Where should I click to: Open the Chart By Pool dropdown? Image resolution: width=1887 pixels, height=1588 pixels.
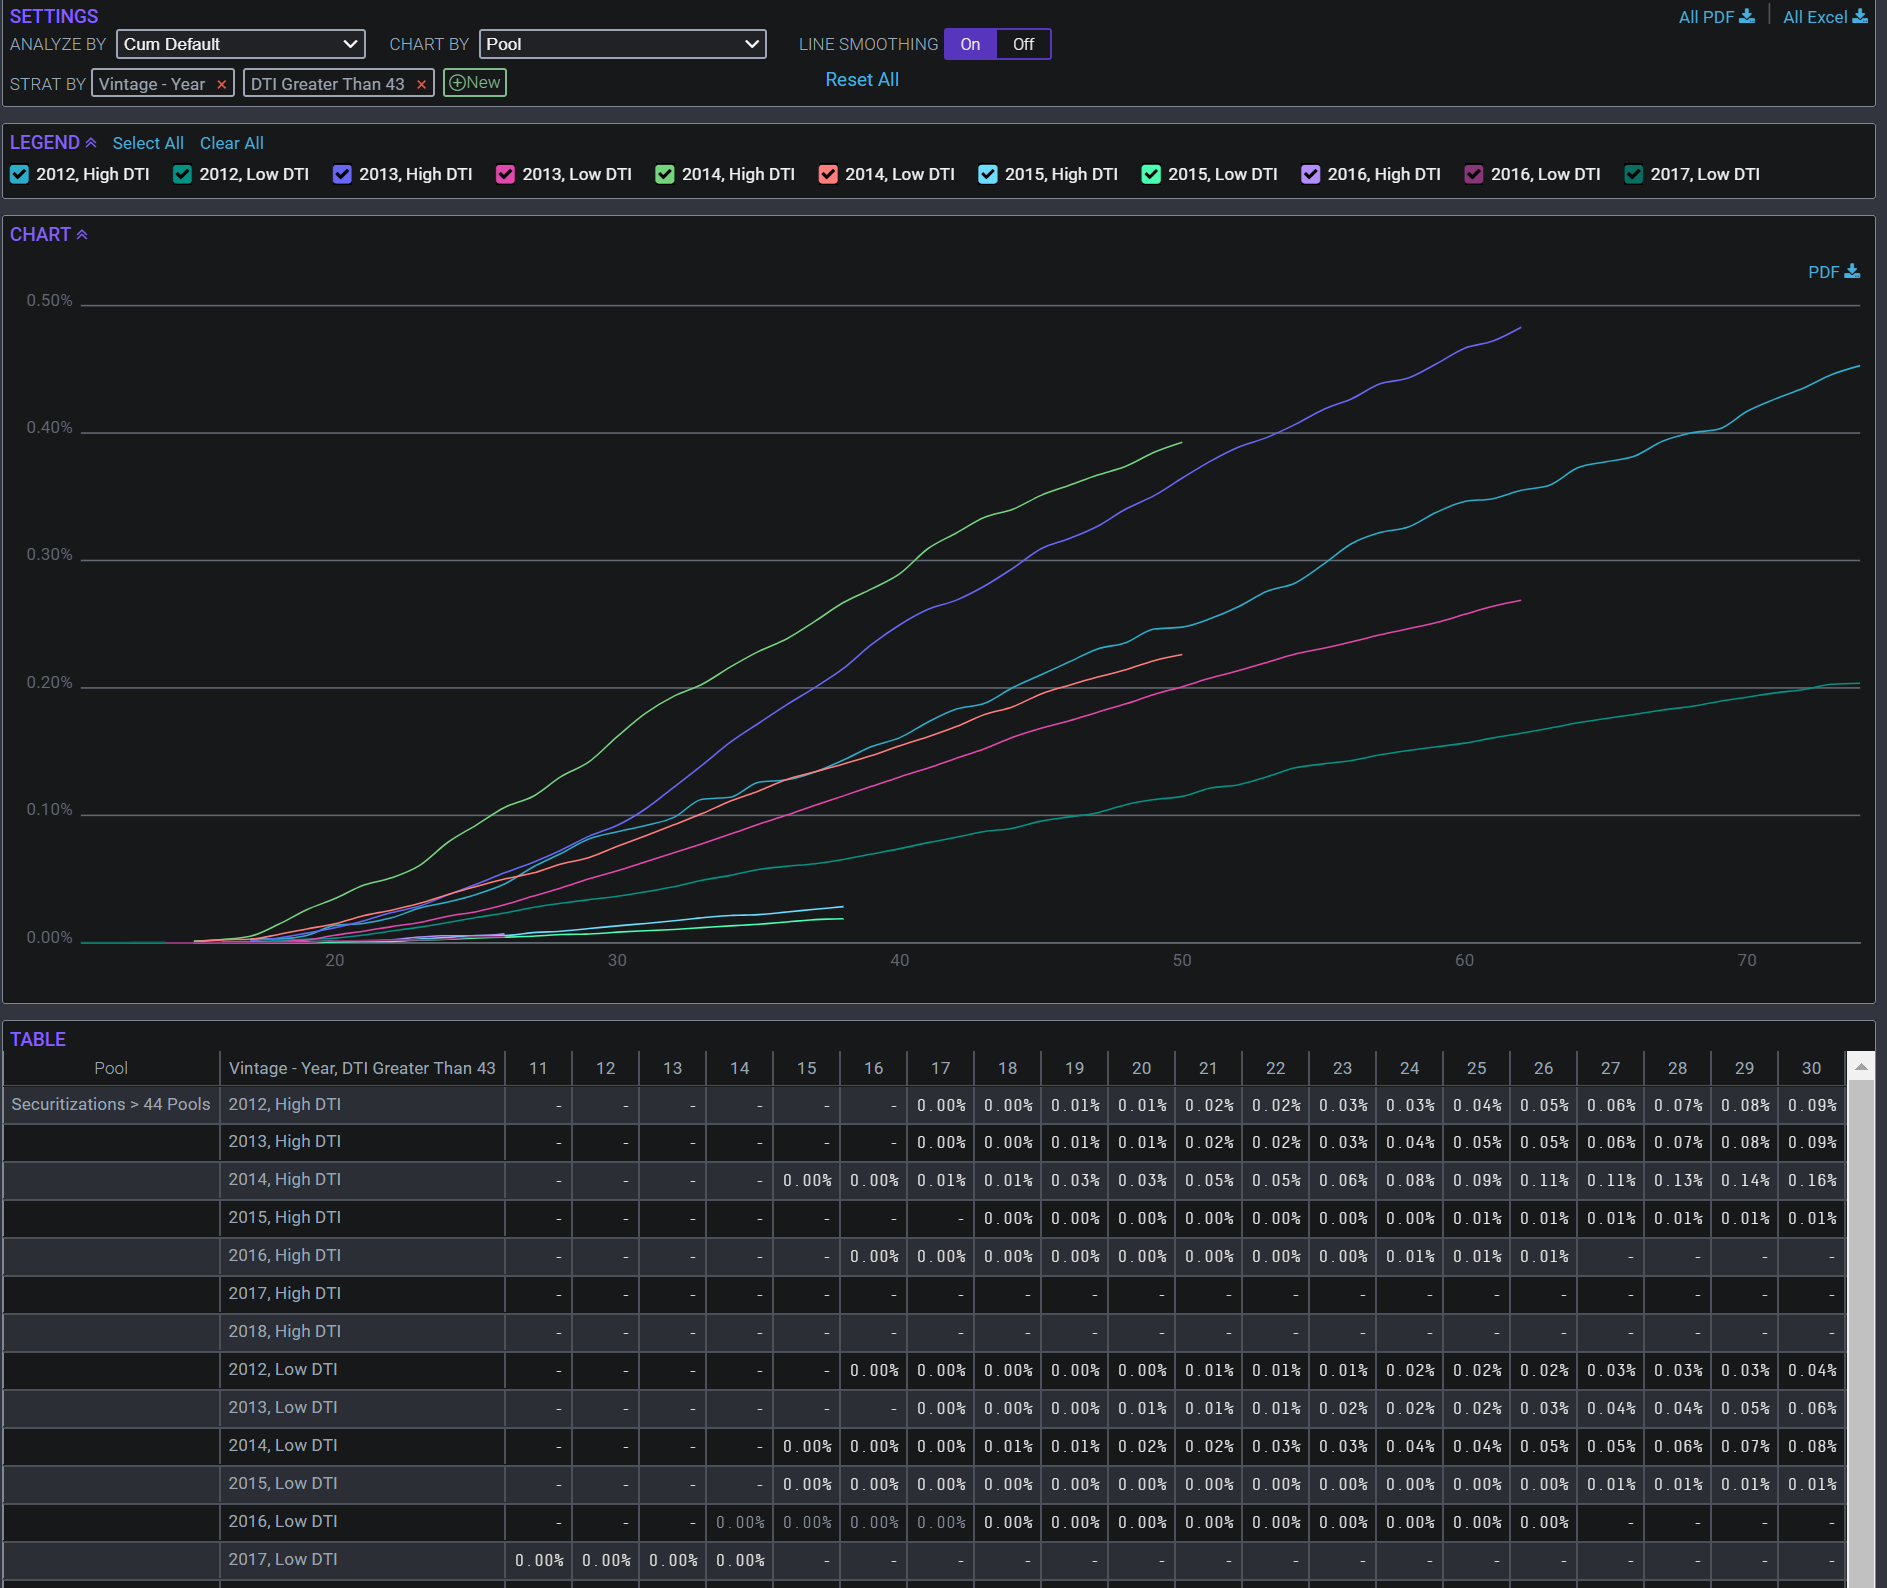622,44
